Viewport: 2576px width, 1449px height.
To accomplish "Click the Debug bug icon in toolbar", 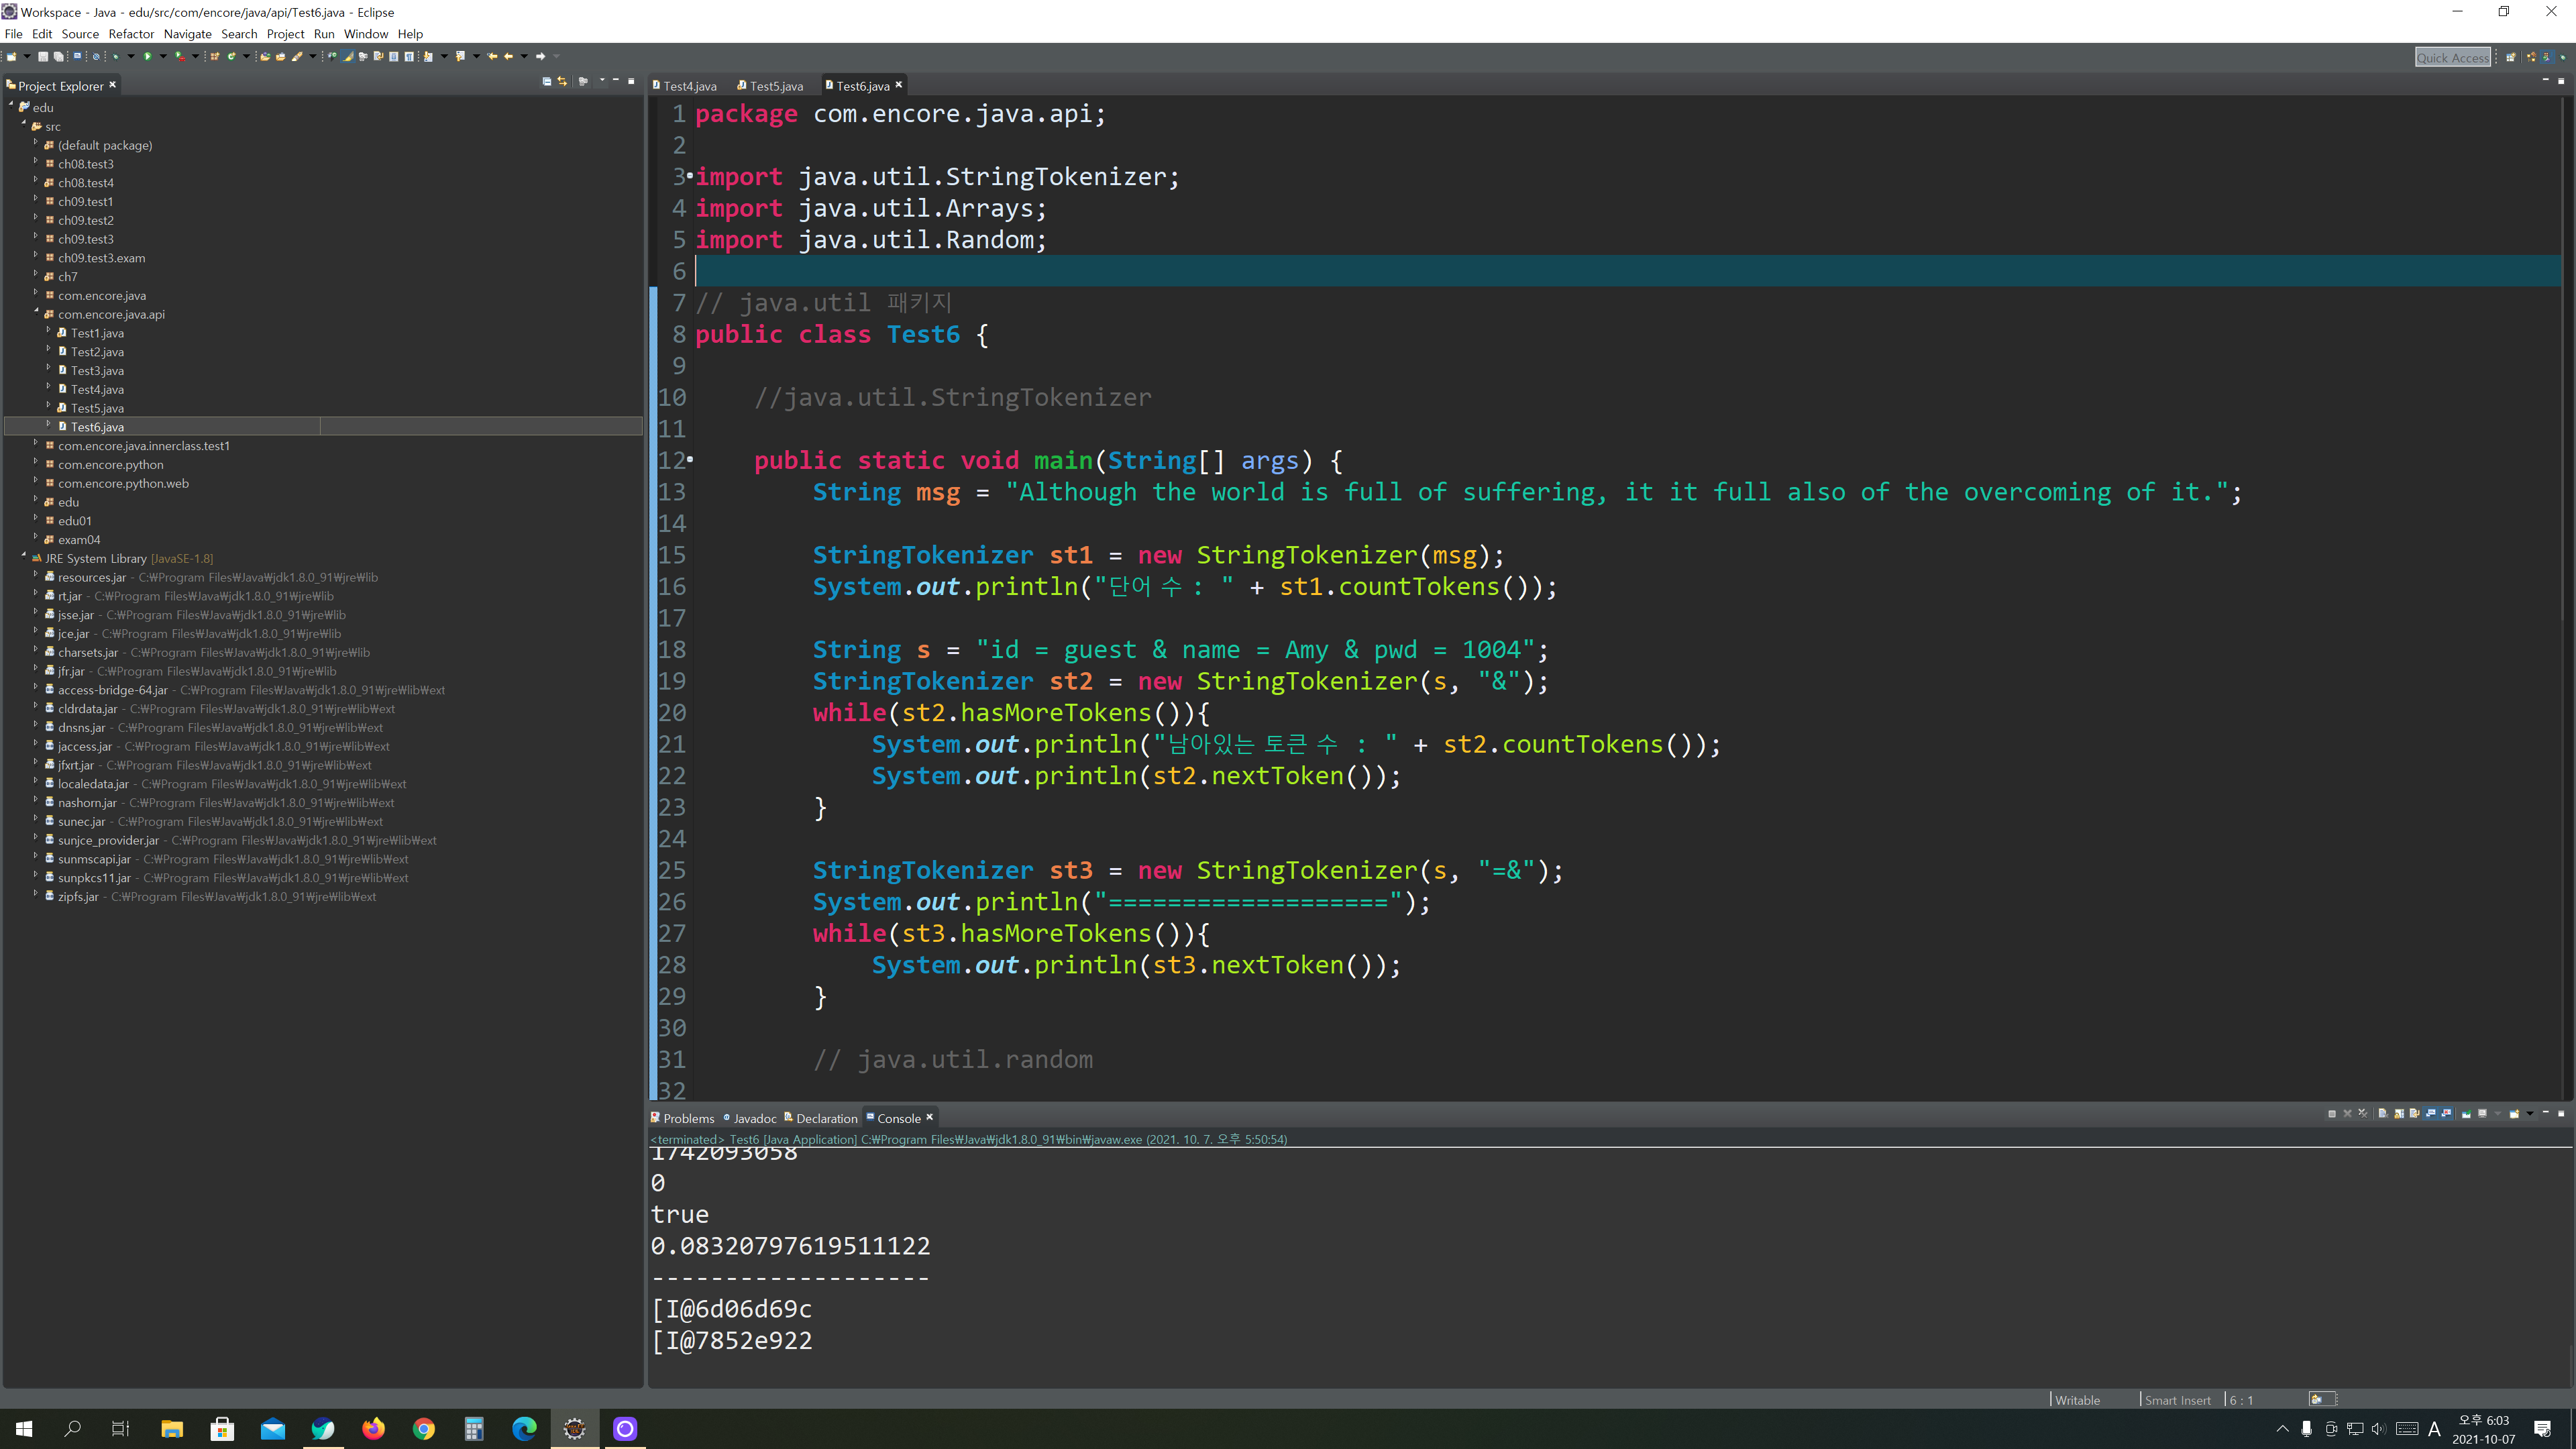I will (116, 56).
